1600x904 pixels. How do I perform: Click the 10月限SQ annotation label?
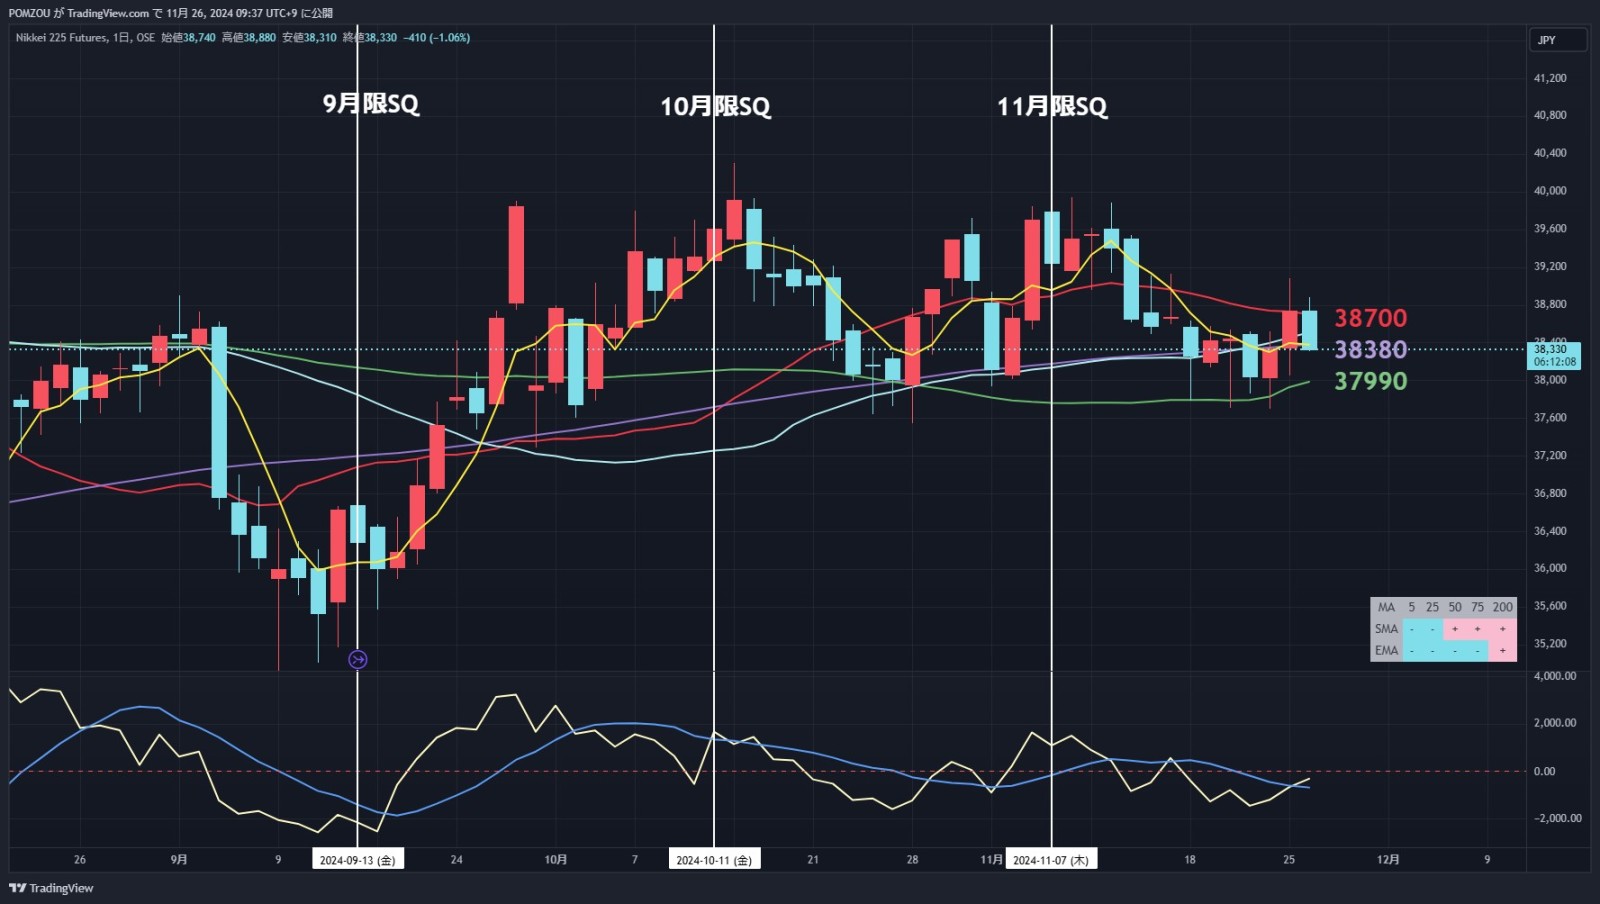tap(715, 106)
